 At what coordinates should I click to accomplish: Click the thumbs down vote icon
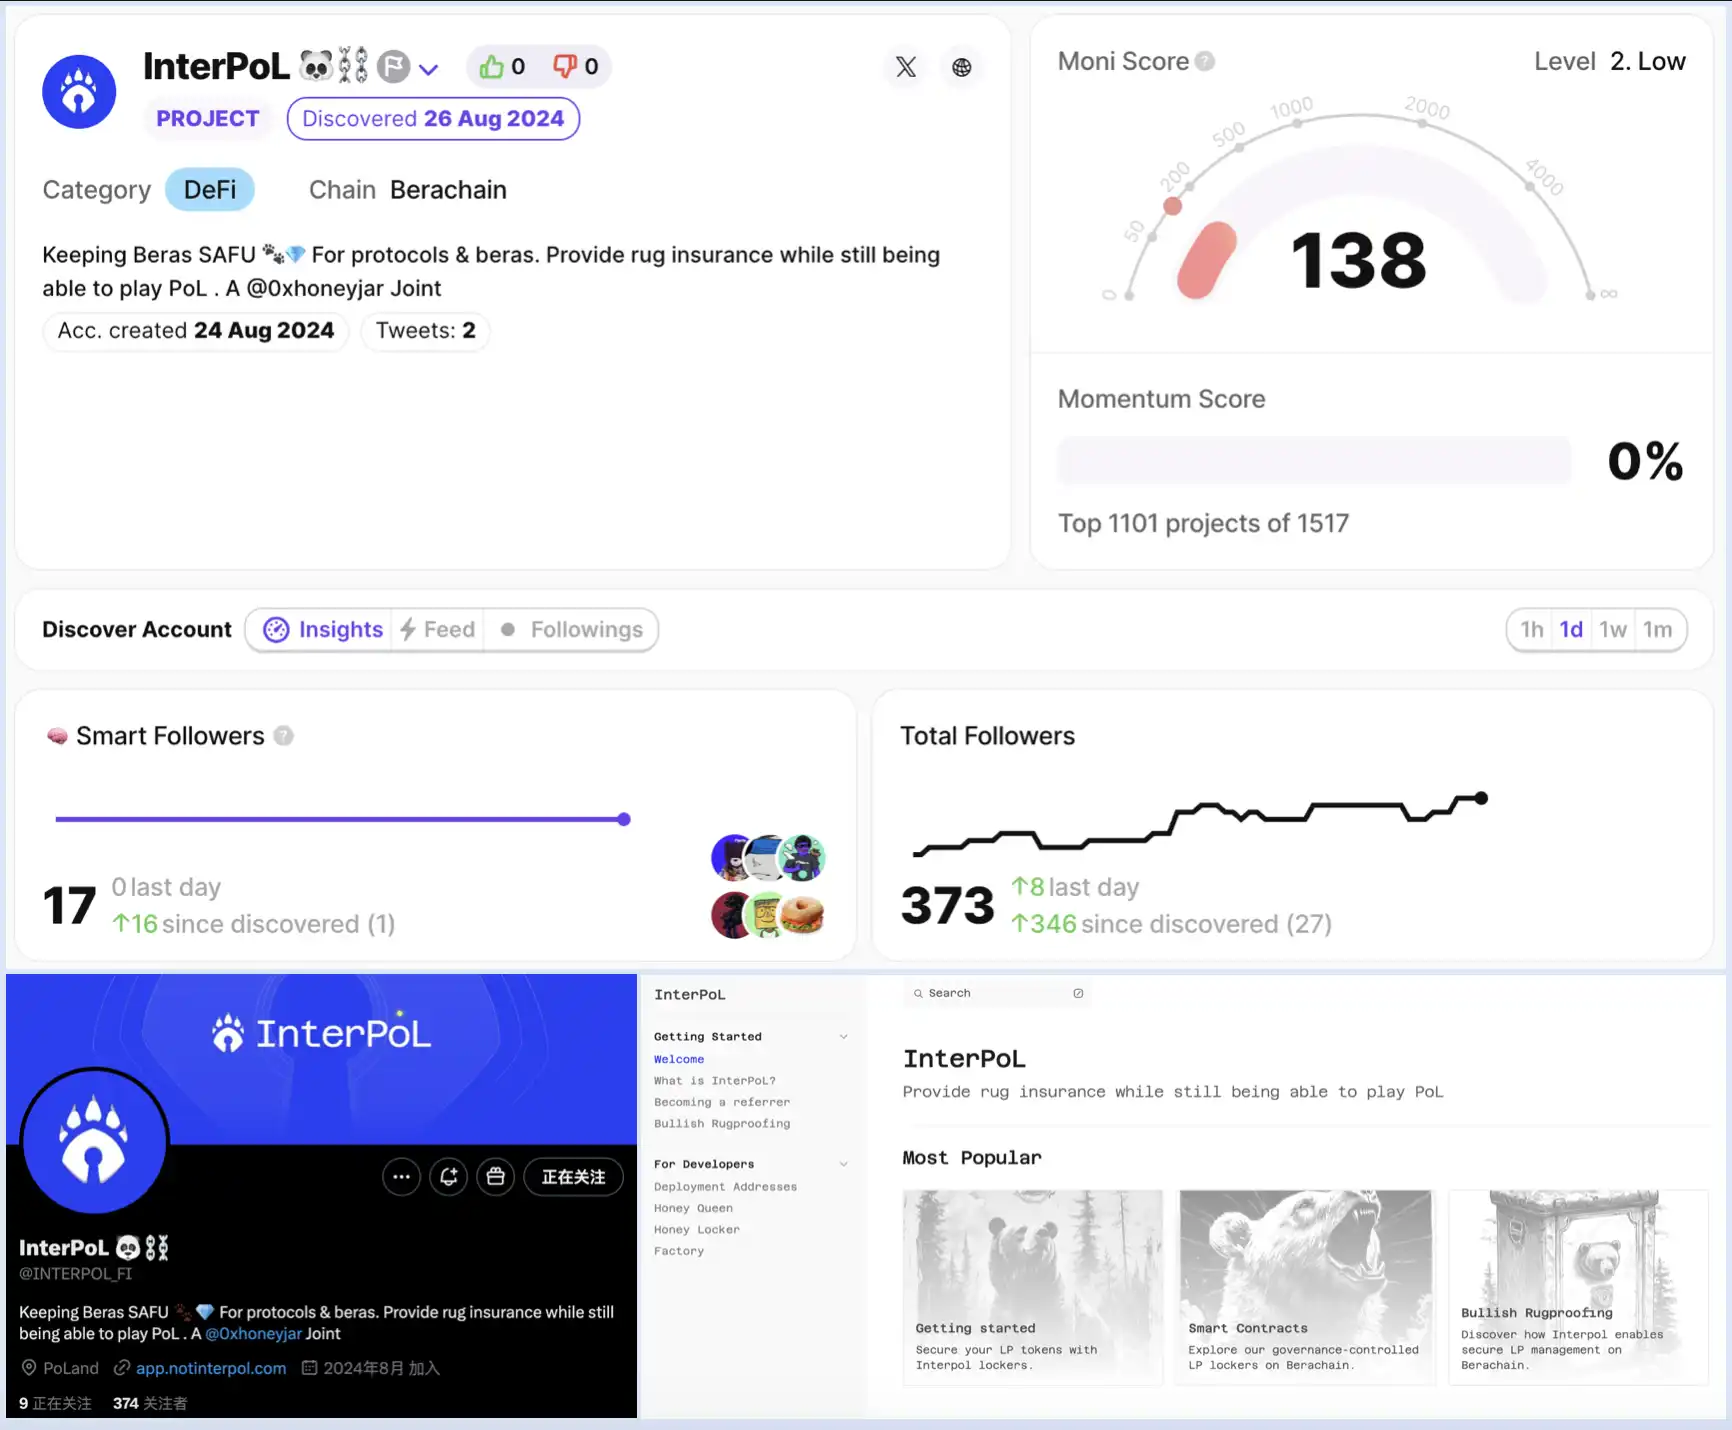coord(564,67)
